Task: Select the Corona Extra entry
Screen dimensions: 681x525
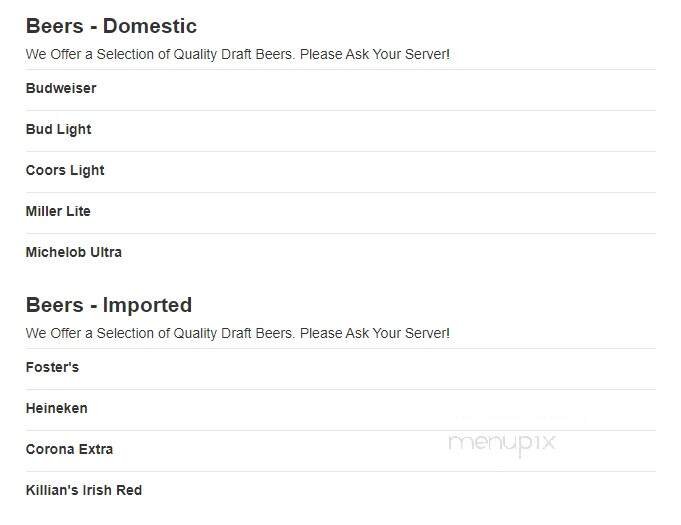Action: [69, 449]
